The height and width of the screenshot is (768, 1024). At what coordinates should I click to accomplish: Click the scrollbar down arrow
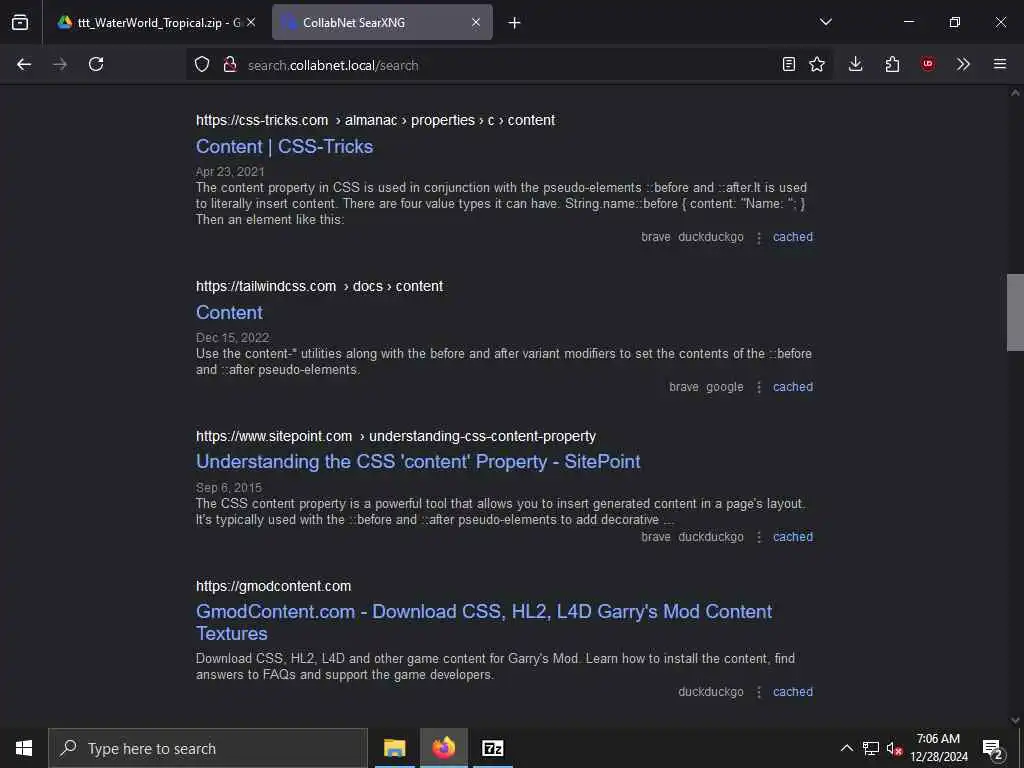coord(1015,720)
